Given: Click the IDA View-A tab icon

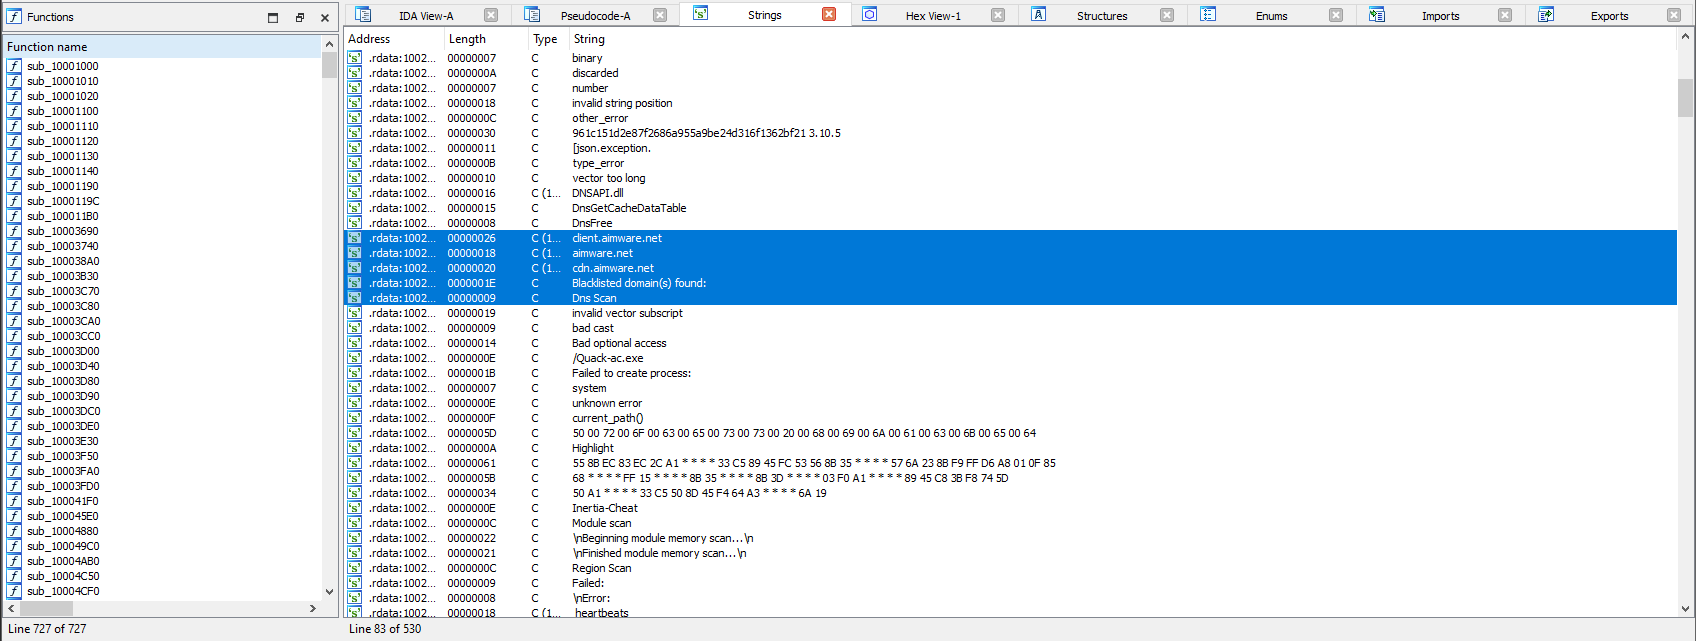Looking at the screenshot, I should click(363, 15).
